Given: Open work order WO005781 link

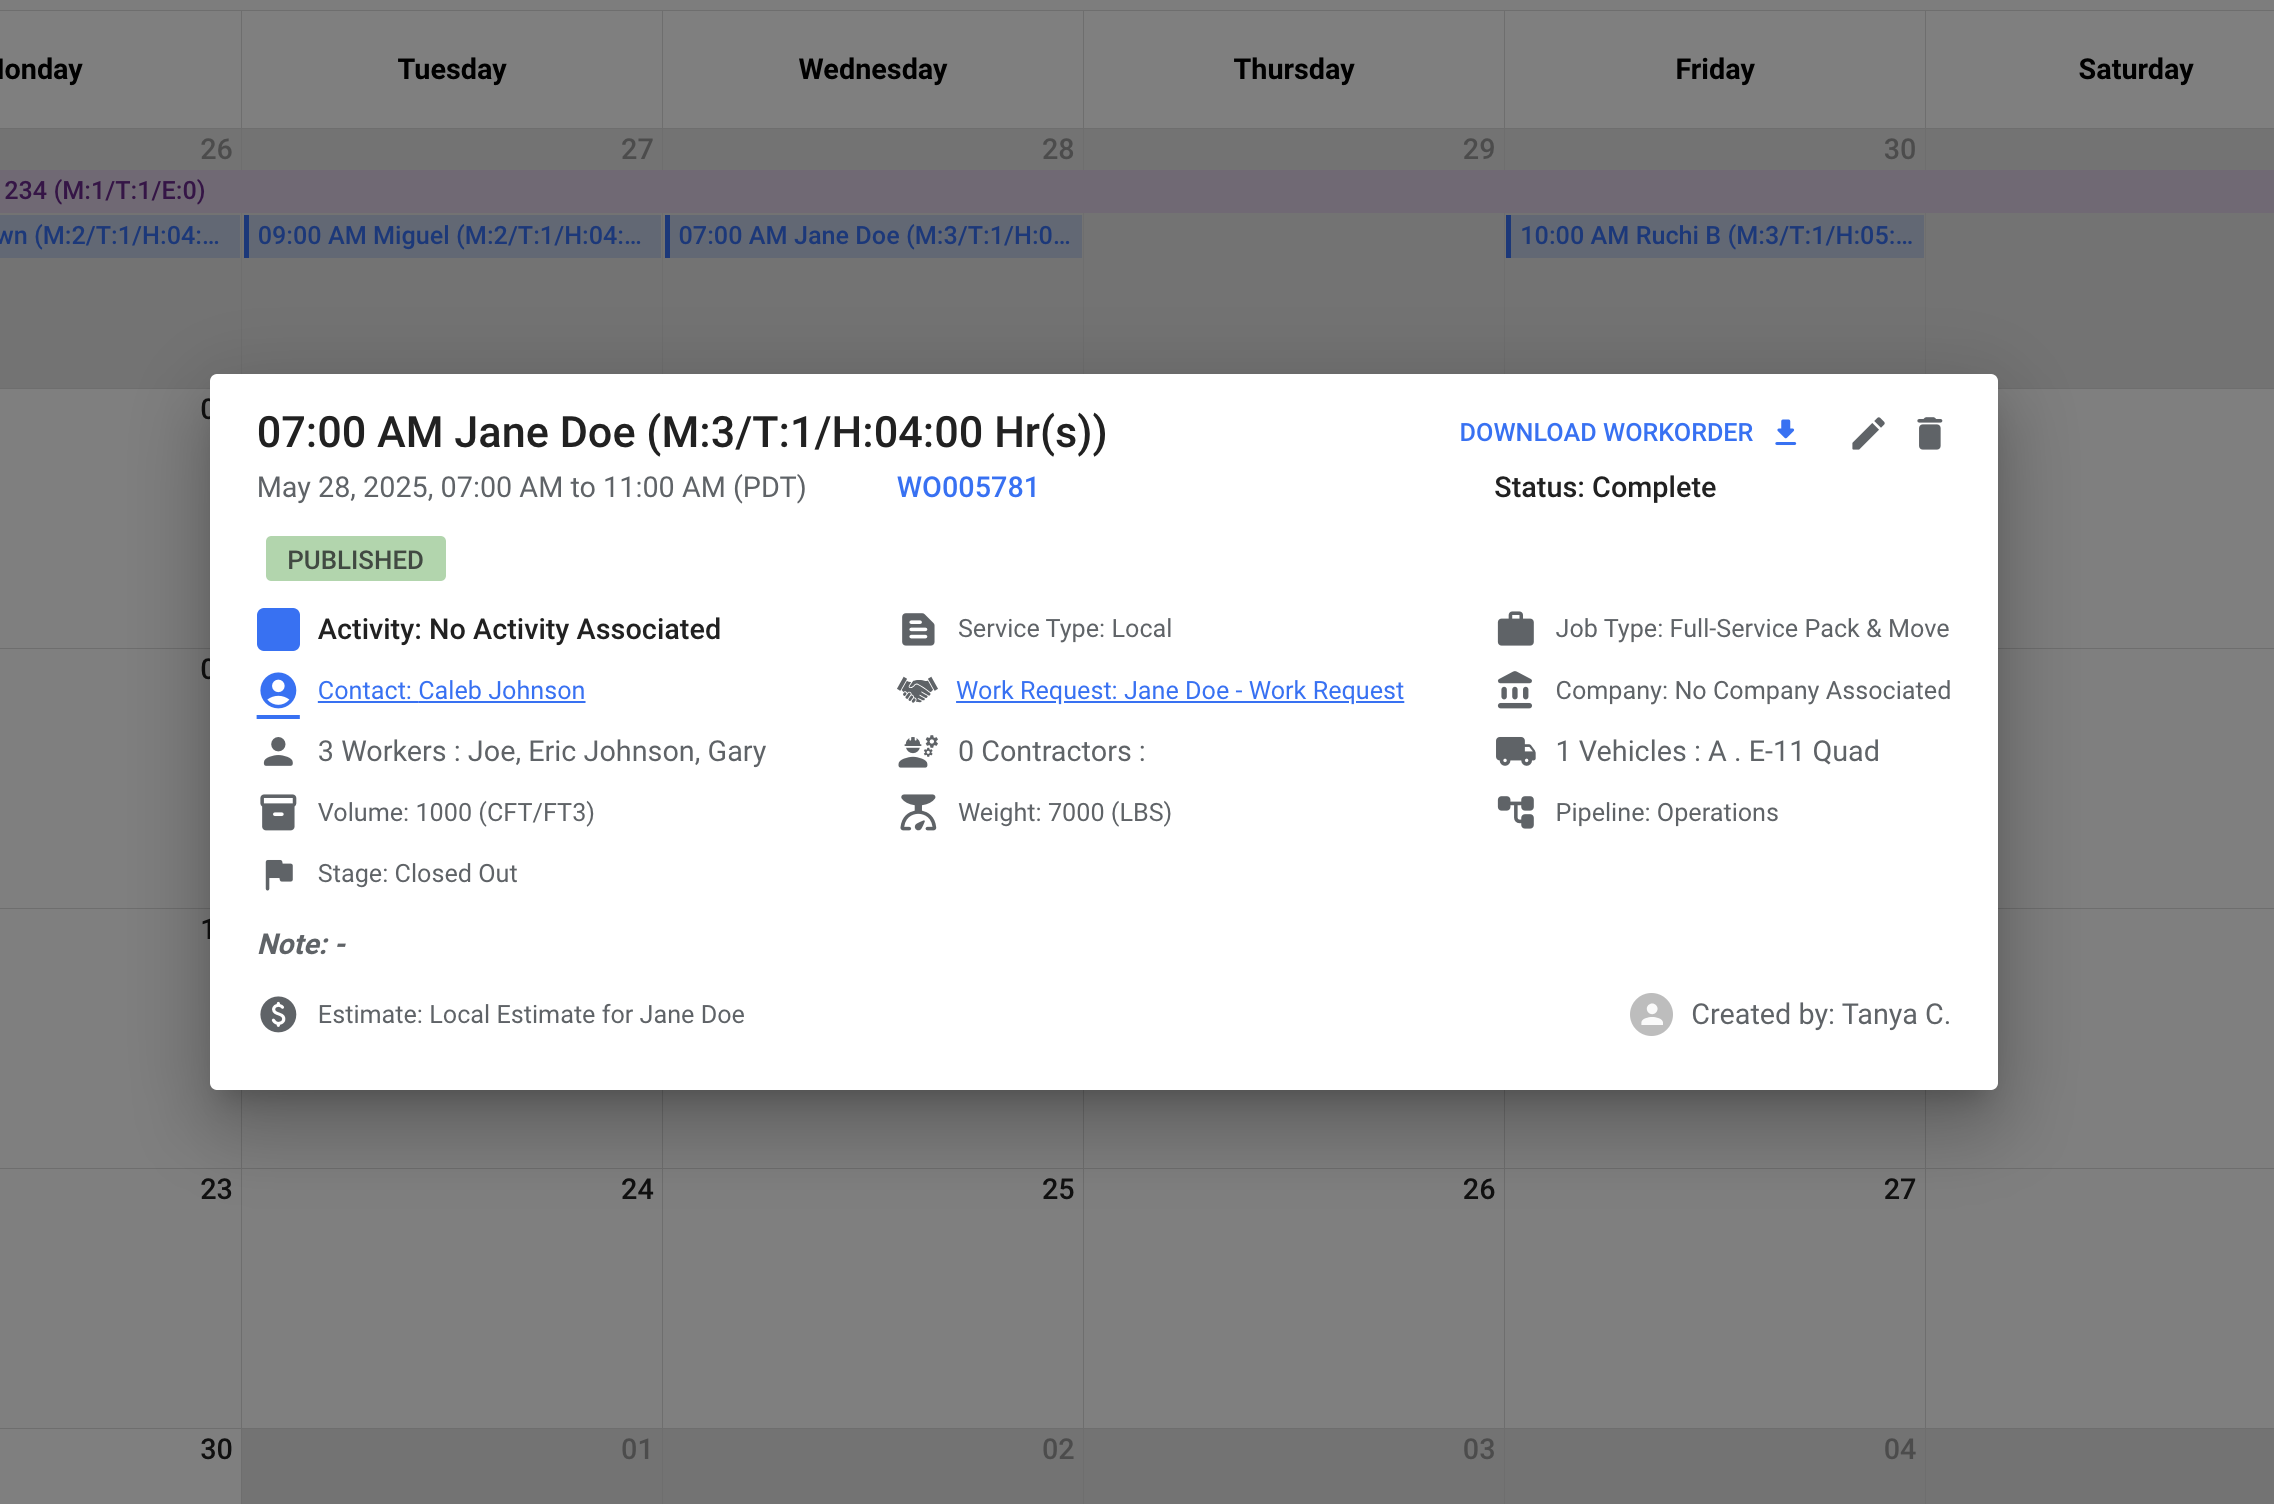Looking at the screenshot, I should (967, 487).
